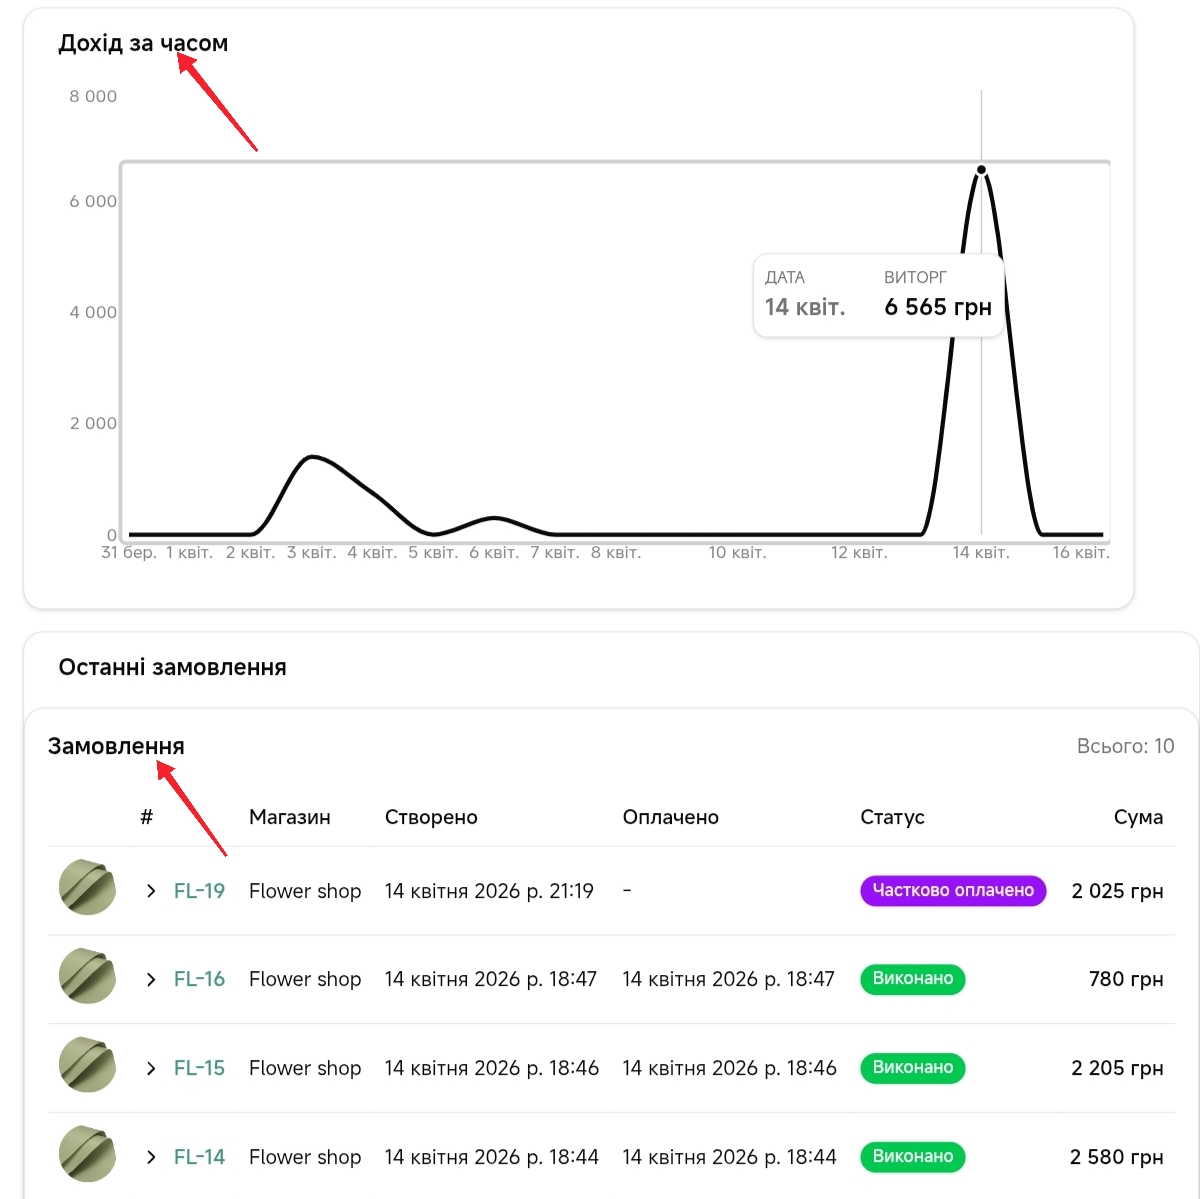
Task: Sort by the 'Створено' column header
Action: pyautogui.click(x=431, y=817)
